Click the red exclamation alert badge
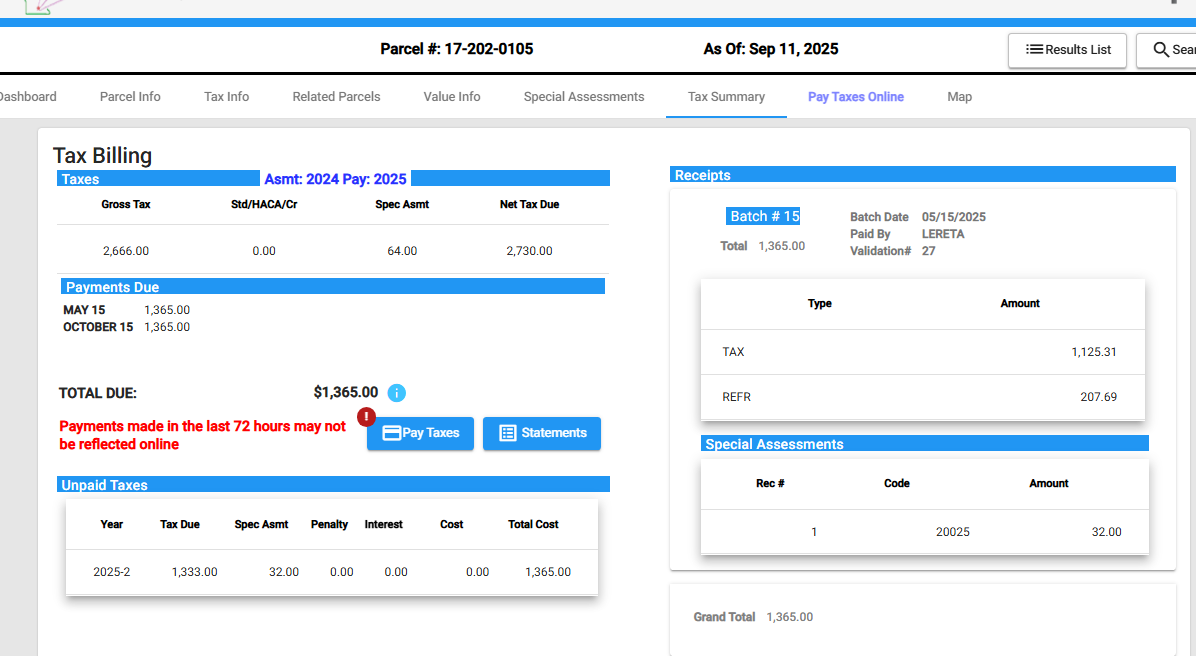Viewport: 1196px width, 656px height. pos(366,417)
